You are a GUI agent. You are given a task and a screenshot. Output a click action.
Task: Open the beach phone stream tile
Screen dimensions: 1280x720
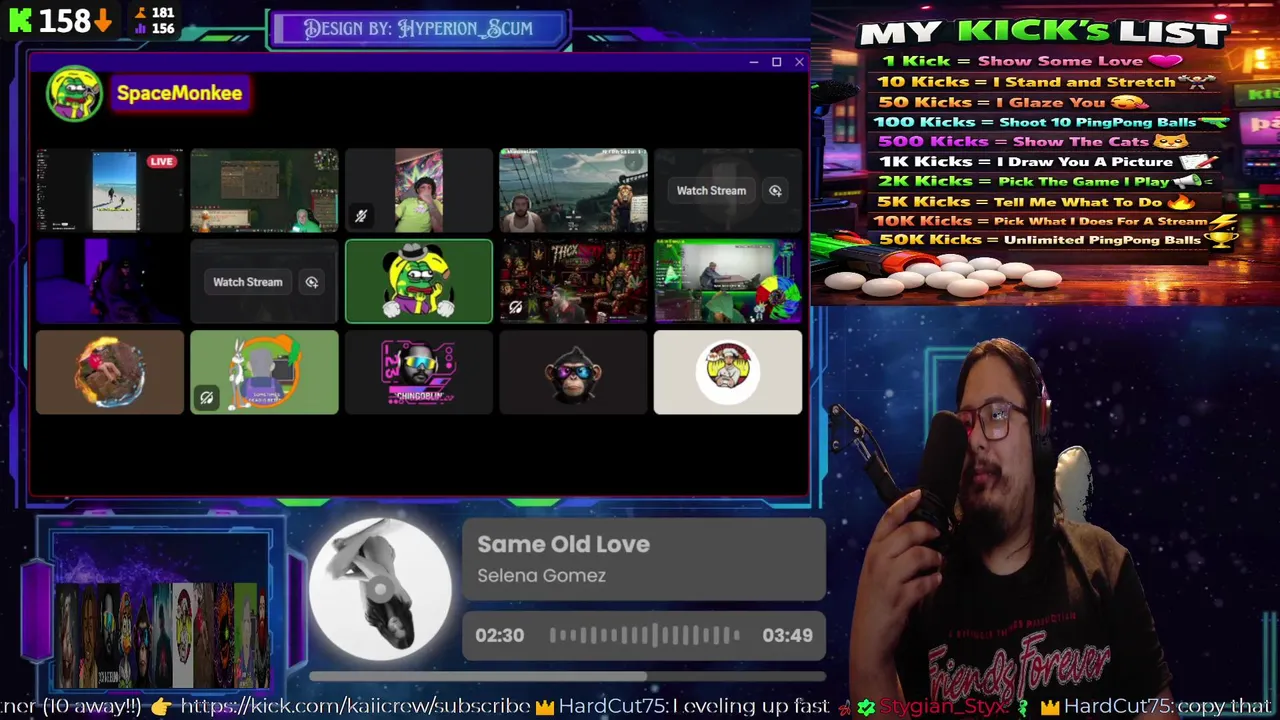[x=110, y=190]
